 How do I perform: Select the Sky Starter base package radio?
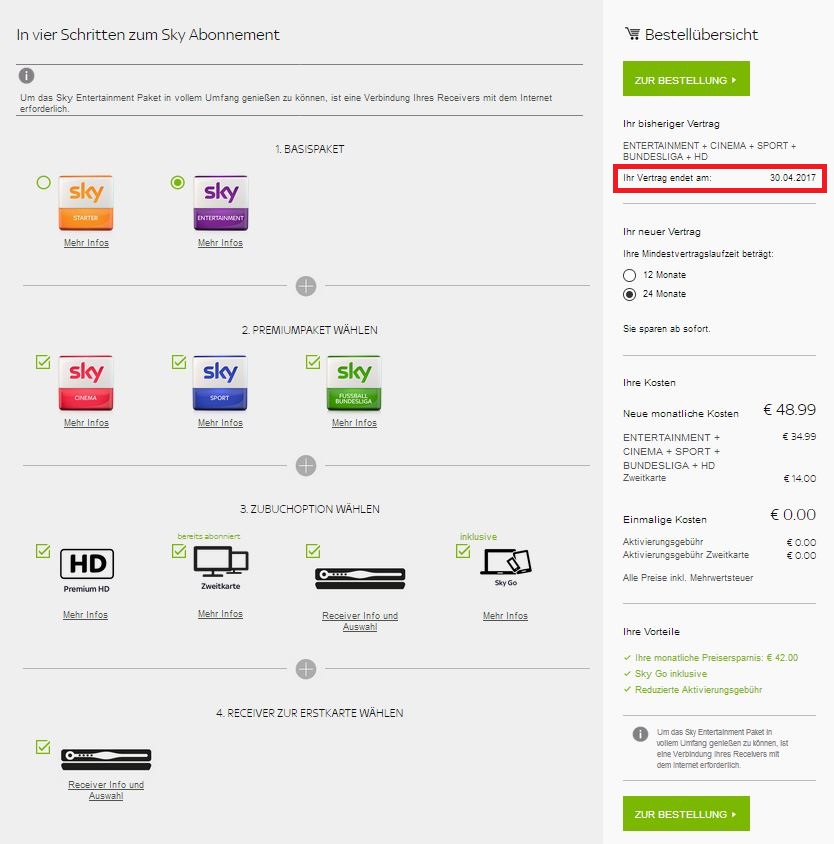click(44, 182)
